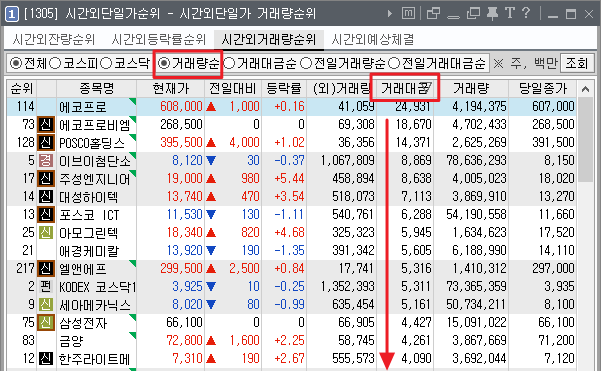The image size is (601, 371).
Task: Select the 에코프로 stock row name
Action: pos(83,107)
